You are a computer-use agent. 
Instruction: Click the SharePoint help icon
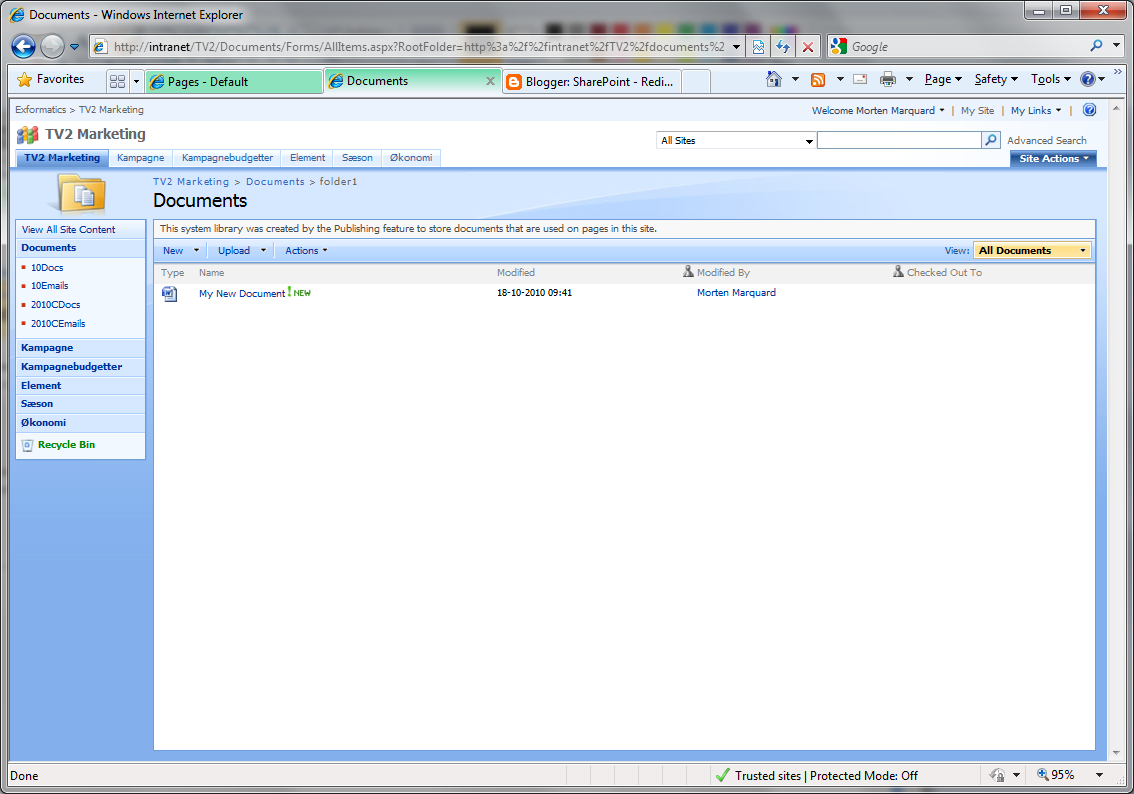point(1089,110)
